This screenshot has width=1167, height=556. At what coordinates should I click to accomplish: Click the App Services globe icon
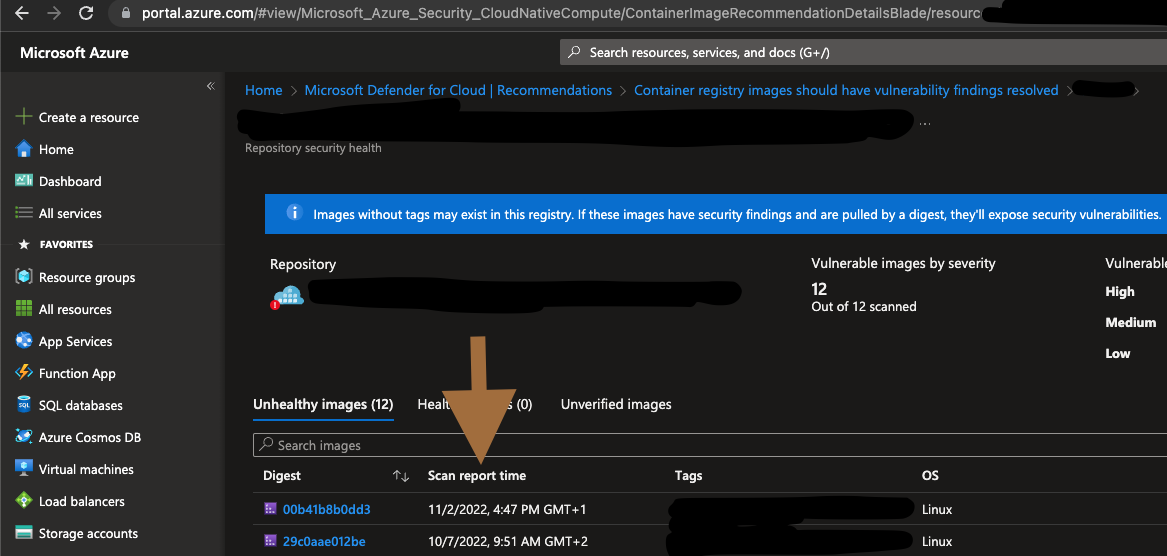click(24, 341)
